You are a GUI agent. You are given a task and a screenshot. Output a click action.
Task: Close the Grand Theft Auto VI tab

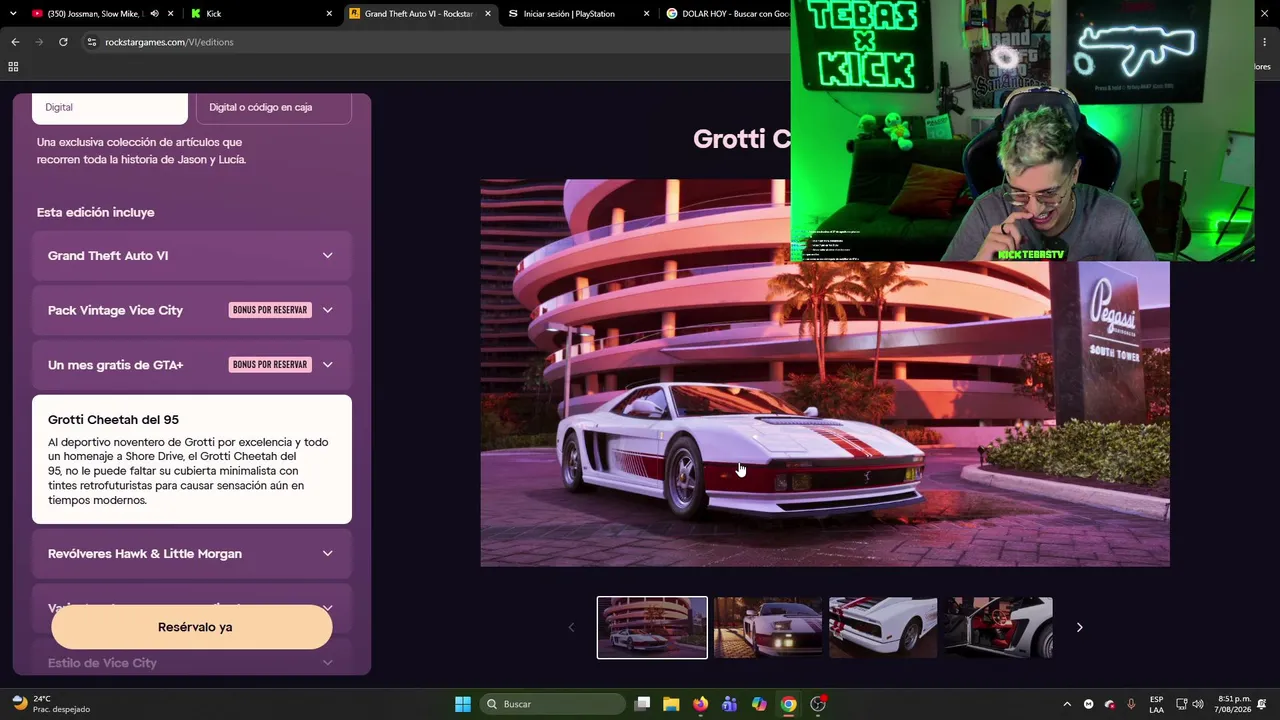[x=488, y=14]
